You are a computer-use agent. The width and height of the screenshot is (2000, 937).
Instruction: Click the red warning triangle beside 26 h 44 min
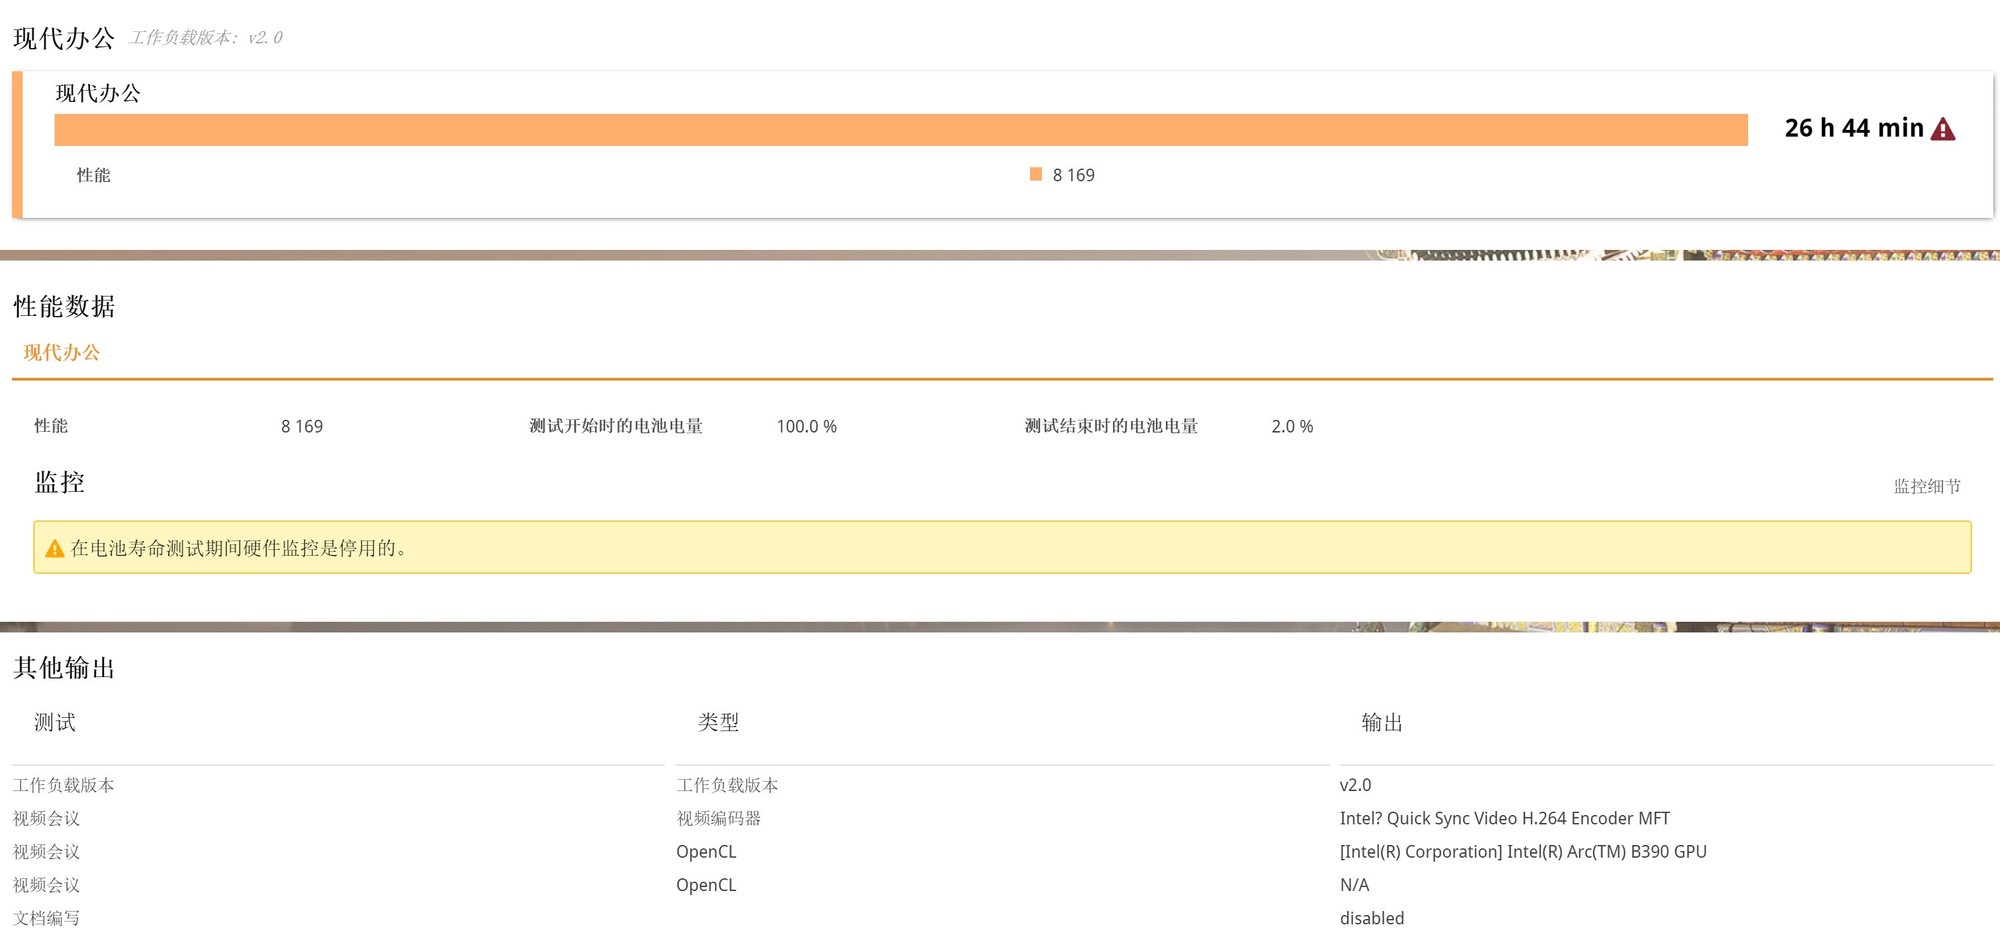point(1942,129)
